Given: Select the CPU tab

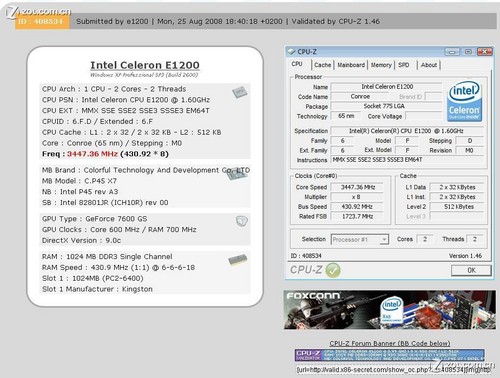Looking at the screenshot, I should (x=297, y=64).
